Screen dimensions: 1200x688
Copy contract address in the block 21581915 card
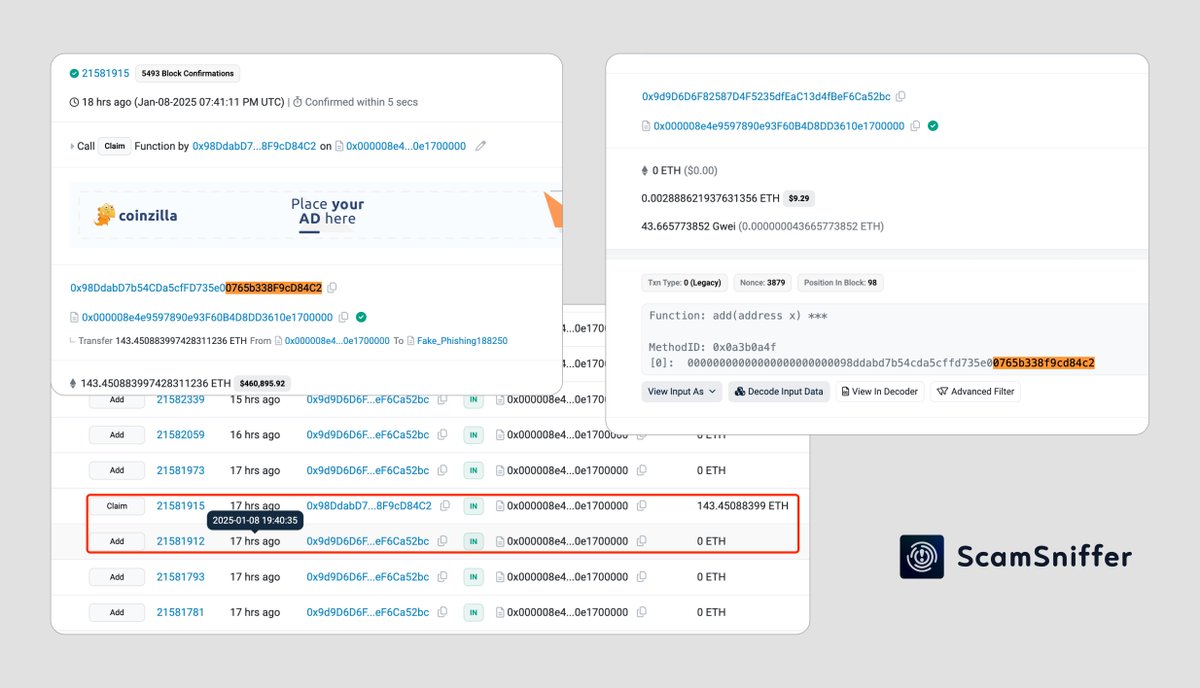click(343, 317)
